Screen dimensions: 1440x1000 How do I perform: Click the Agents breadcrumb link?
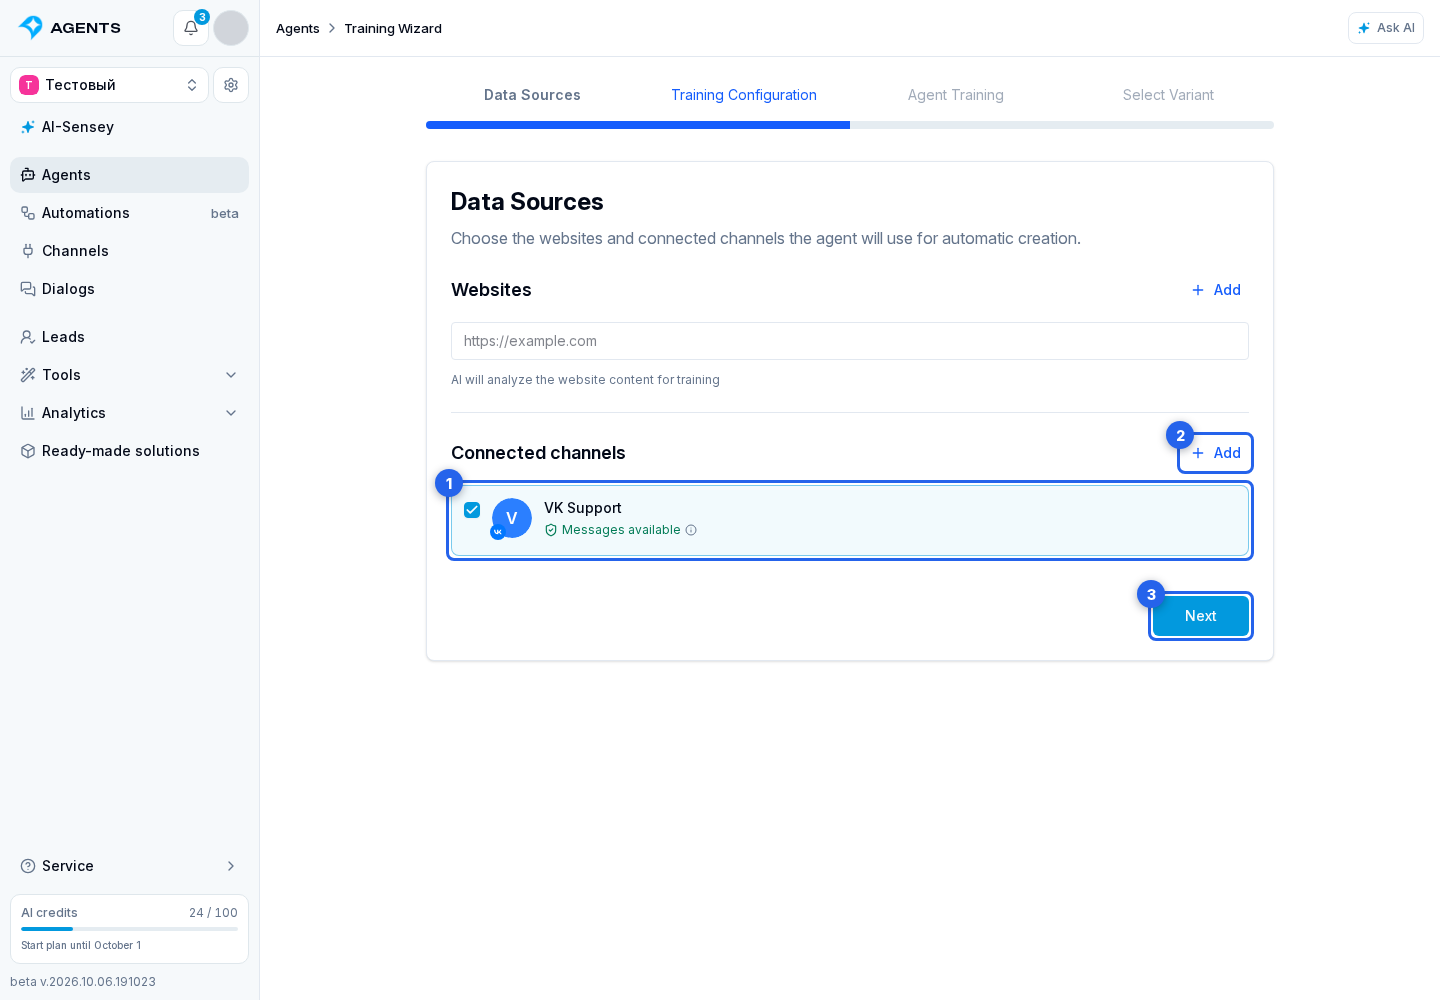point(298,28)
